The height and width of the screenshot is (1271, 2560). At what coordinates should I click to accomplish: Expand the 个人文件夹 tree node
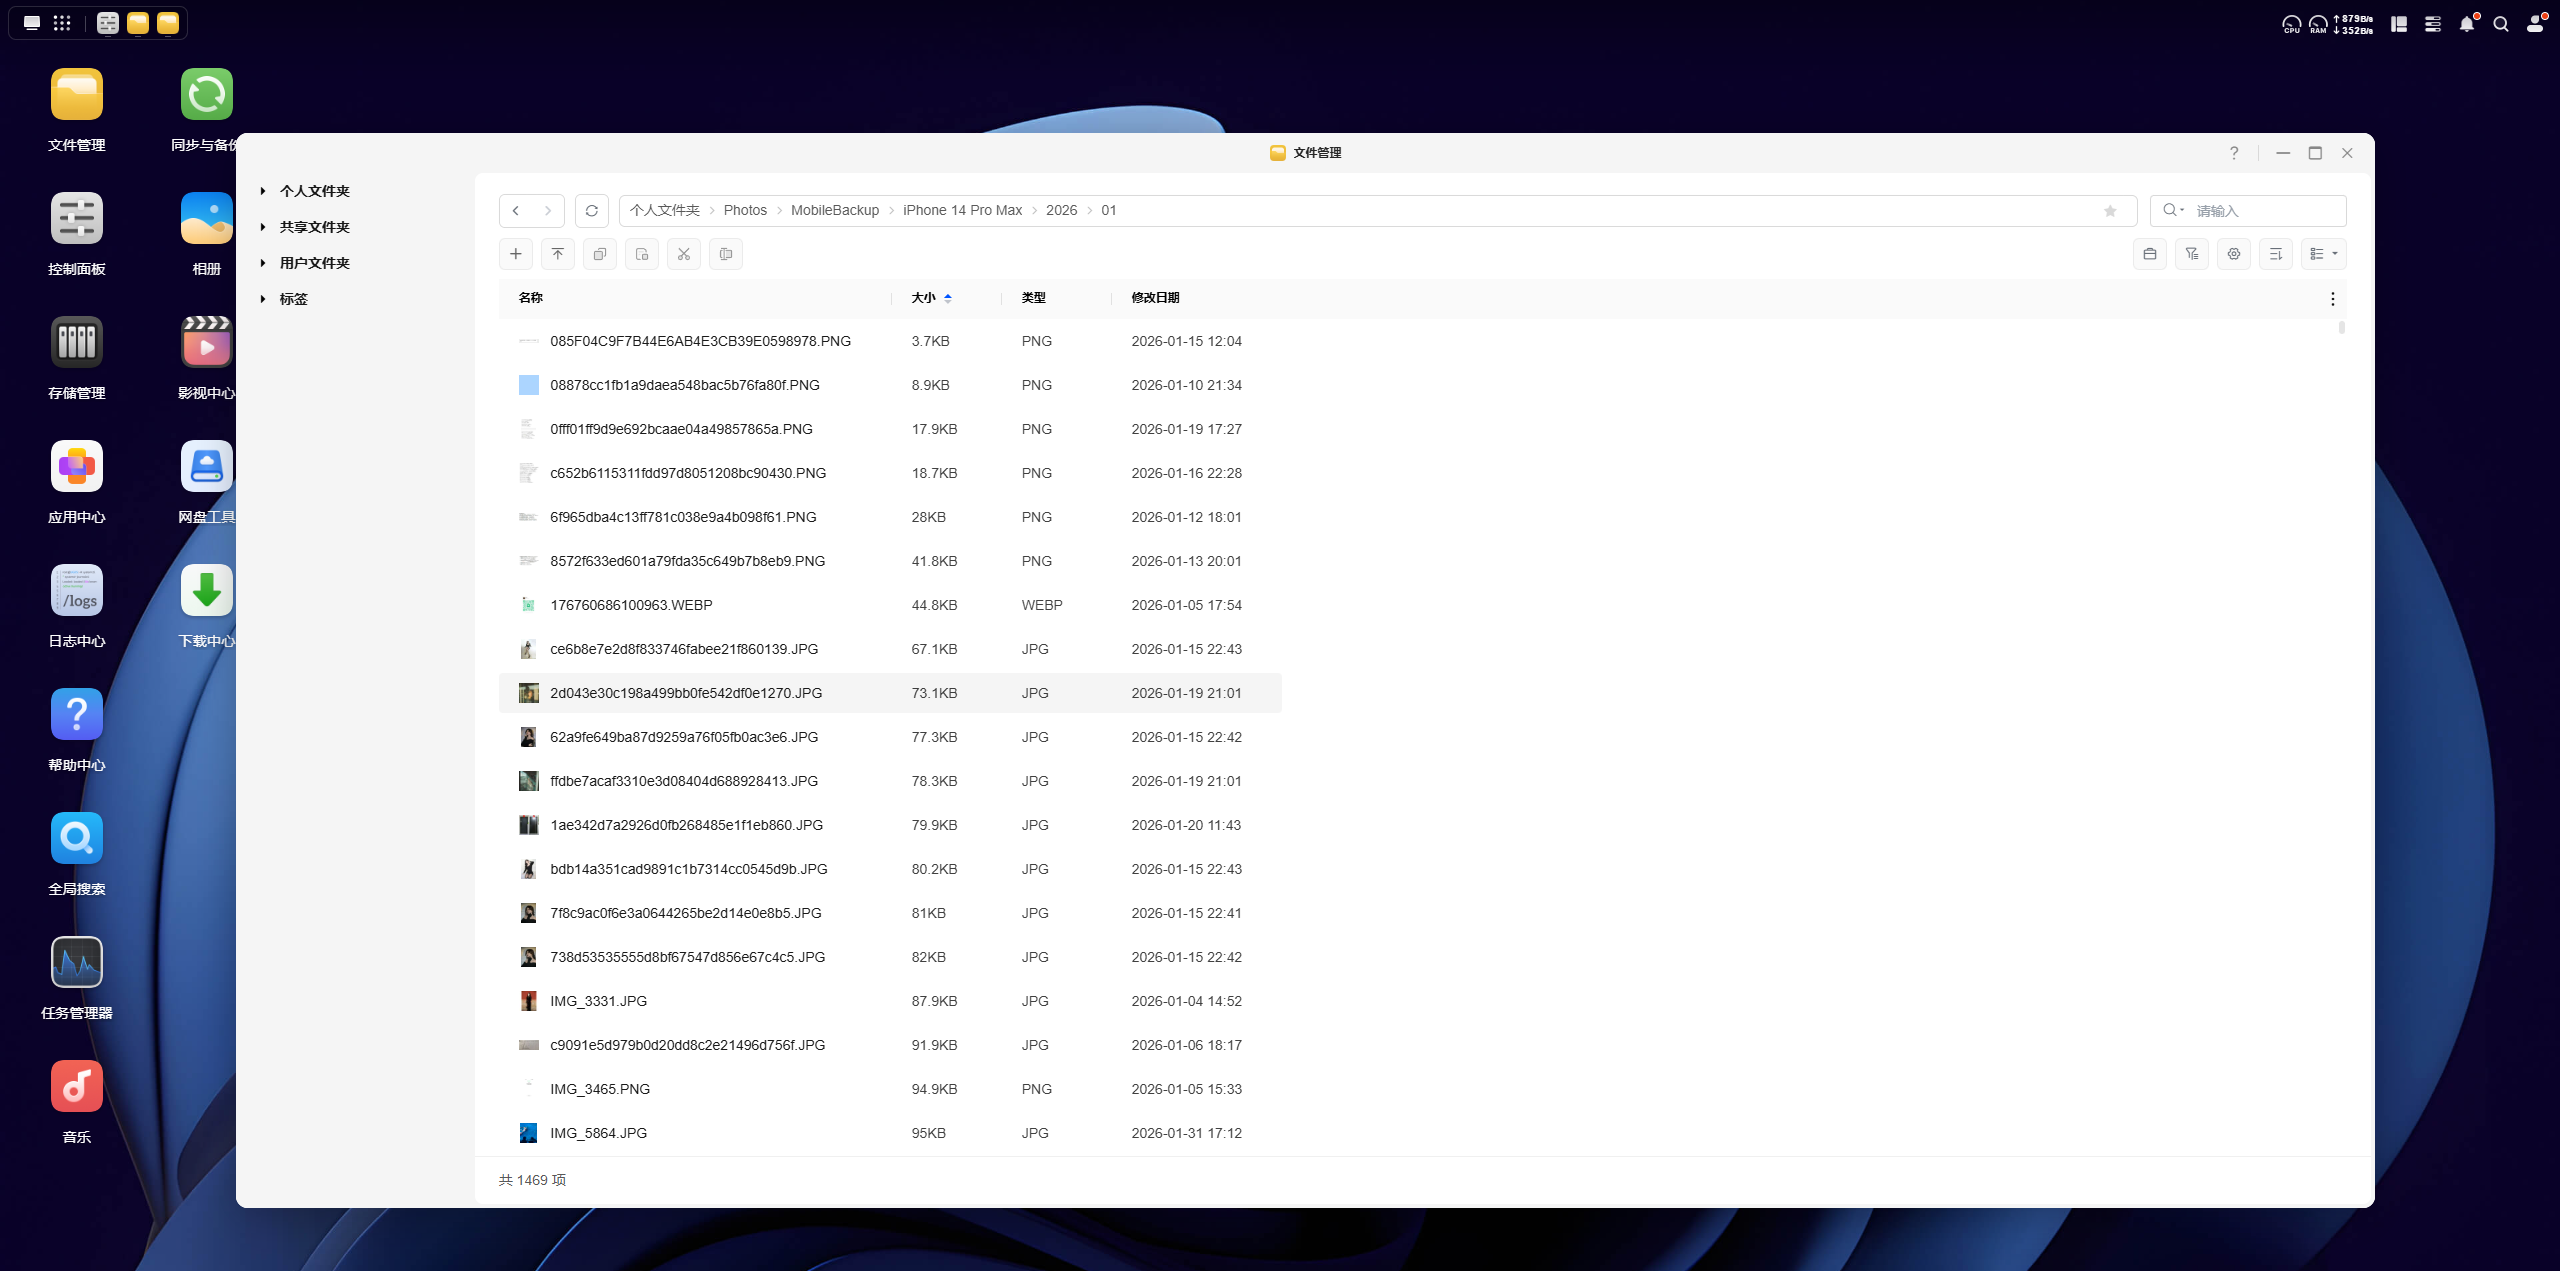263,191
